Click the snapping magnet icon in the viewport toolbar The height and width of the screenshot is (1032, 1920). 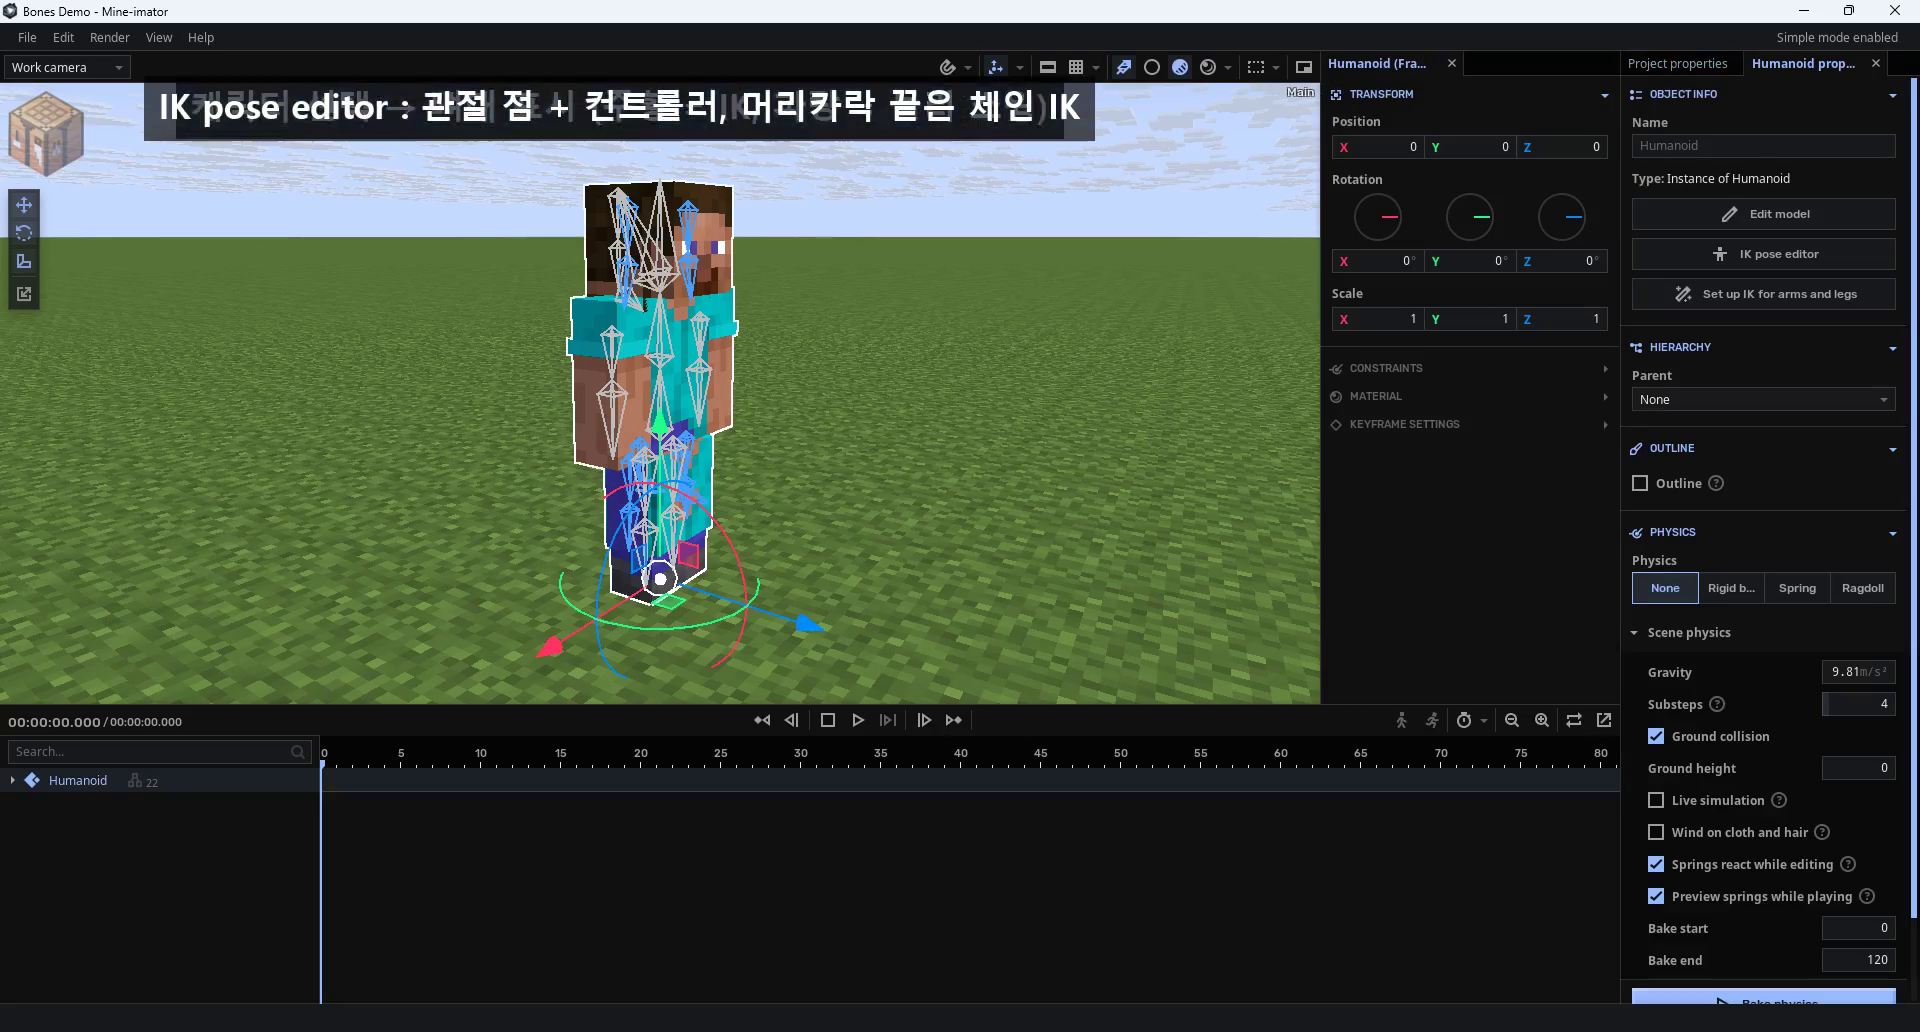(948, 67)
